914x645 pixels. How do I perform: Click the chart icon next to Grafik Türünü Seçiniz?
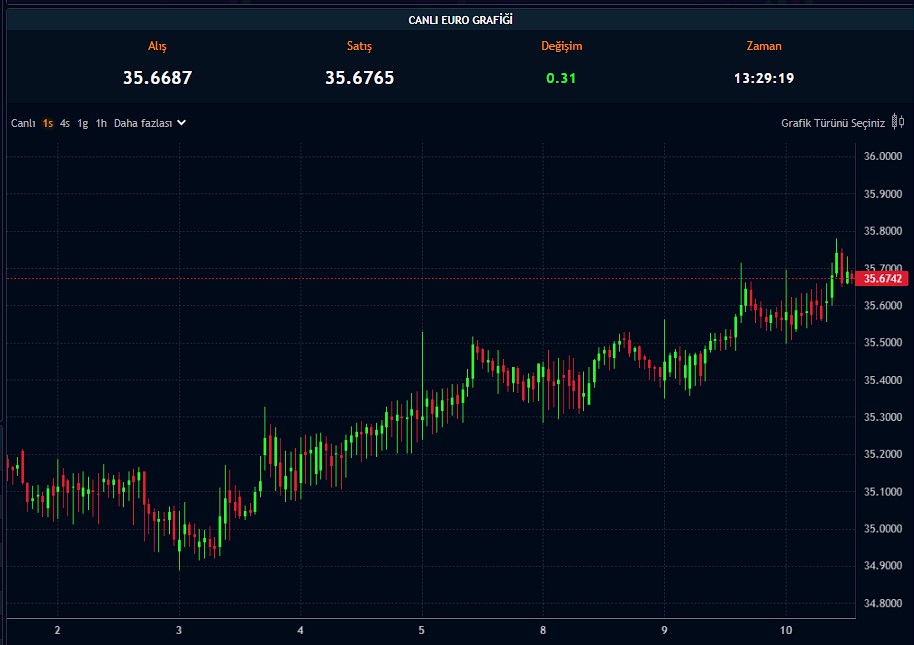click(x=900, y=123)
